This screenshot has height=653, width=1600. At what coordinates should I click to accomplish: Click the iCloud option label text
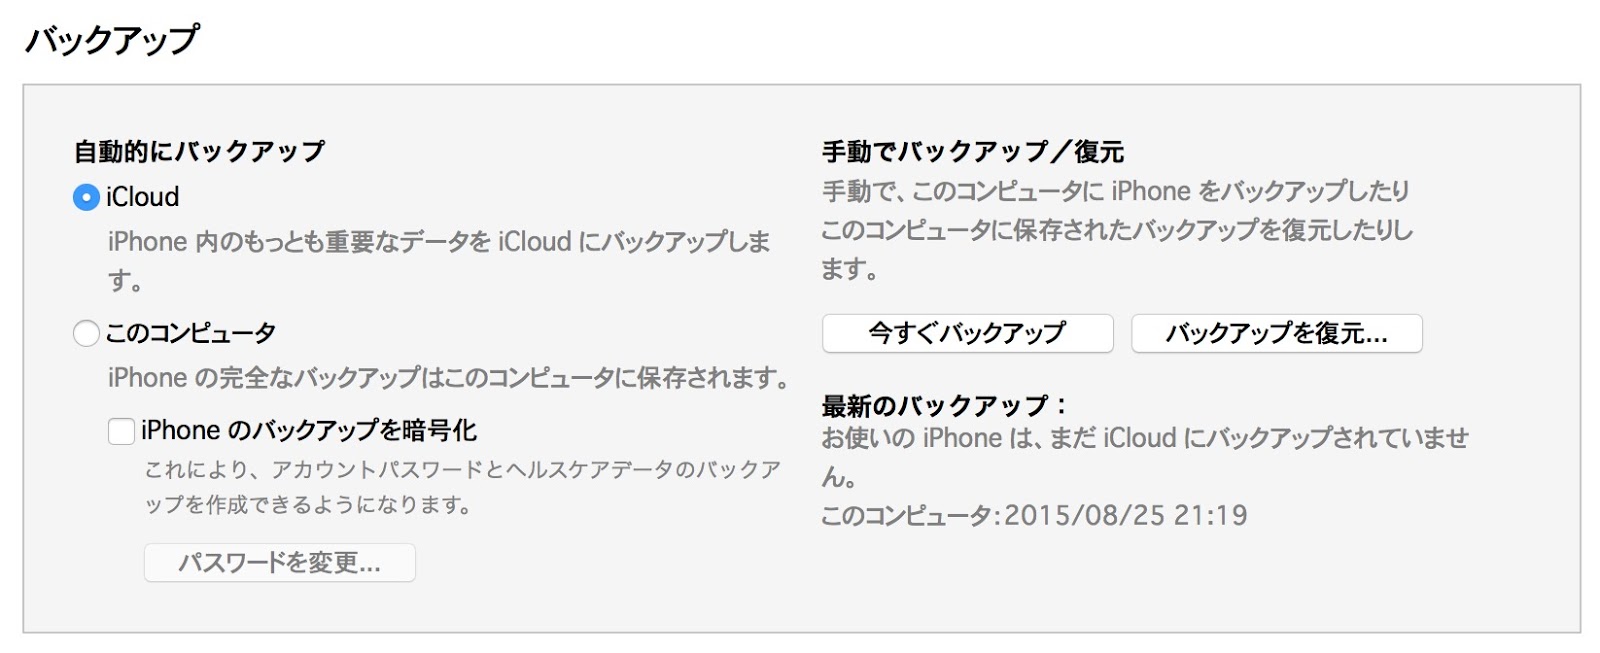tap(142, 197)
